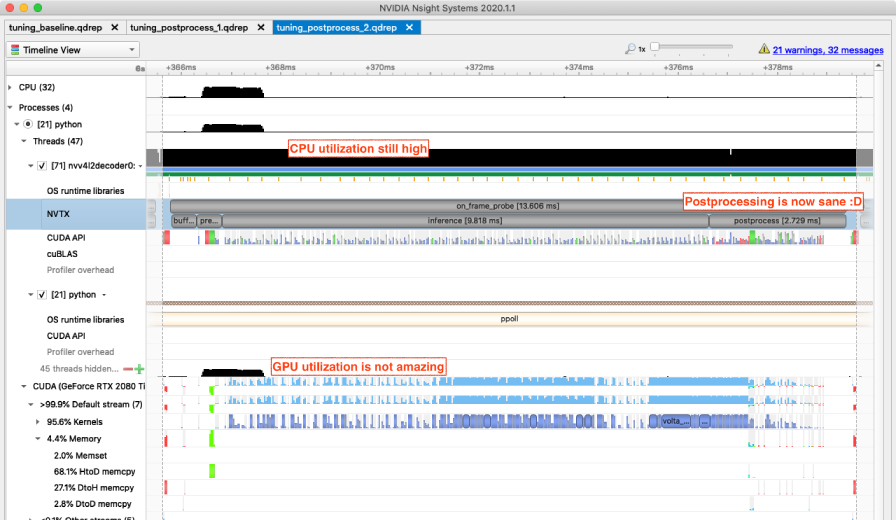The width and height of the screenshot is (896, 520).
Task: Collapse the [21] python process node
Action: coord(17,124)
